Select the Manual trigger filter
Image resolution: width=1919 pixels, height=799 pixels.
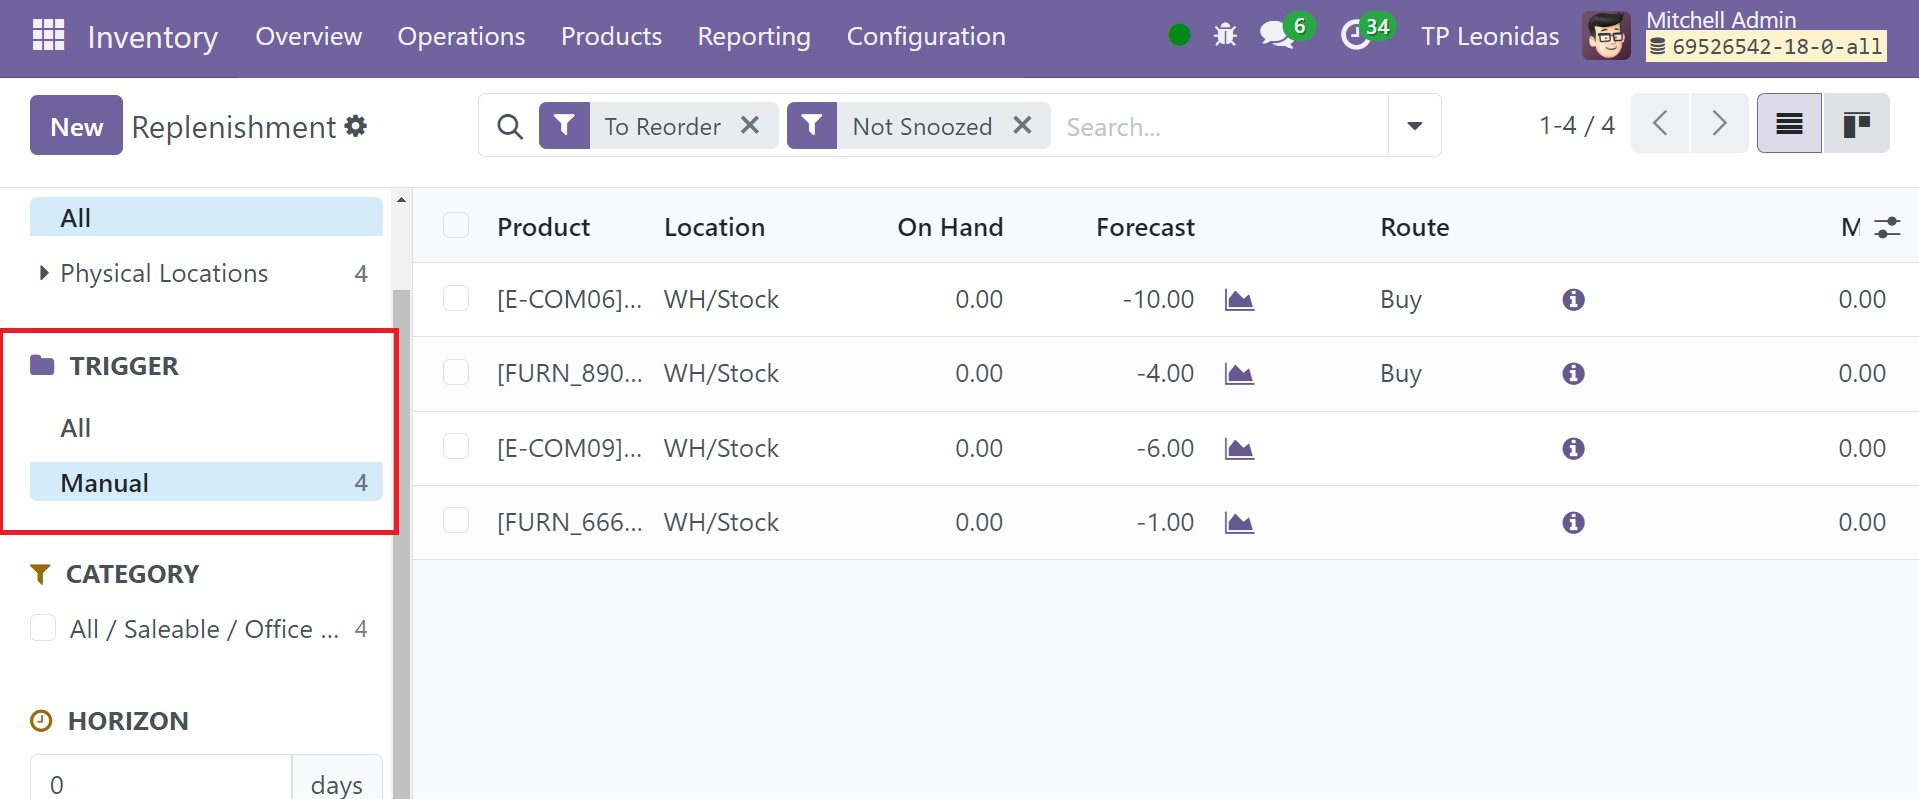tap(206, 482)
